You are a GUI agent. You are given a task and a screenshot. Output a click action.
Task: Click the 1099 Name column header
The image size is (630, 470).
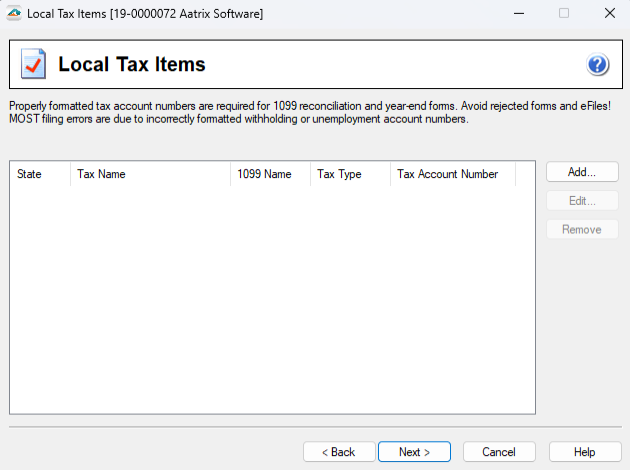click(x=270, y=174)
